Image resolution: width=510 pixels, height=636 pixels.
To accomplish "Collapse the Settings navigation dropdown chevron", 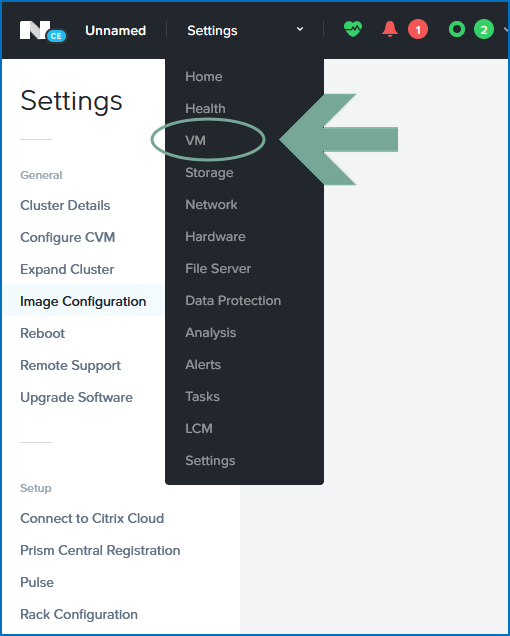I will [300, 29].
